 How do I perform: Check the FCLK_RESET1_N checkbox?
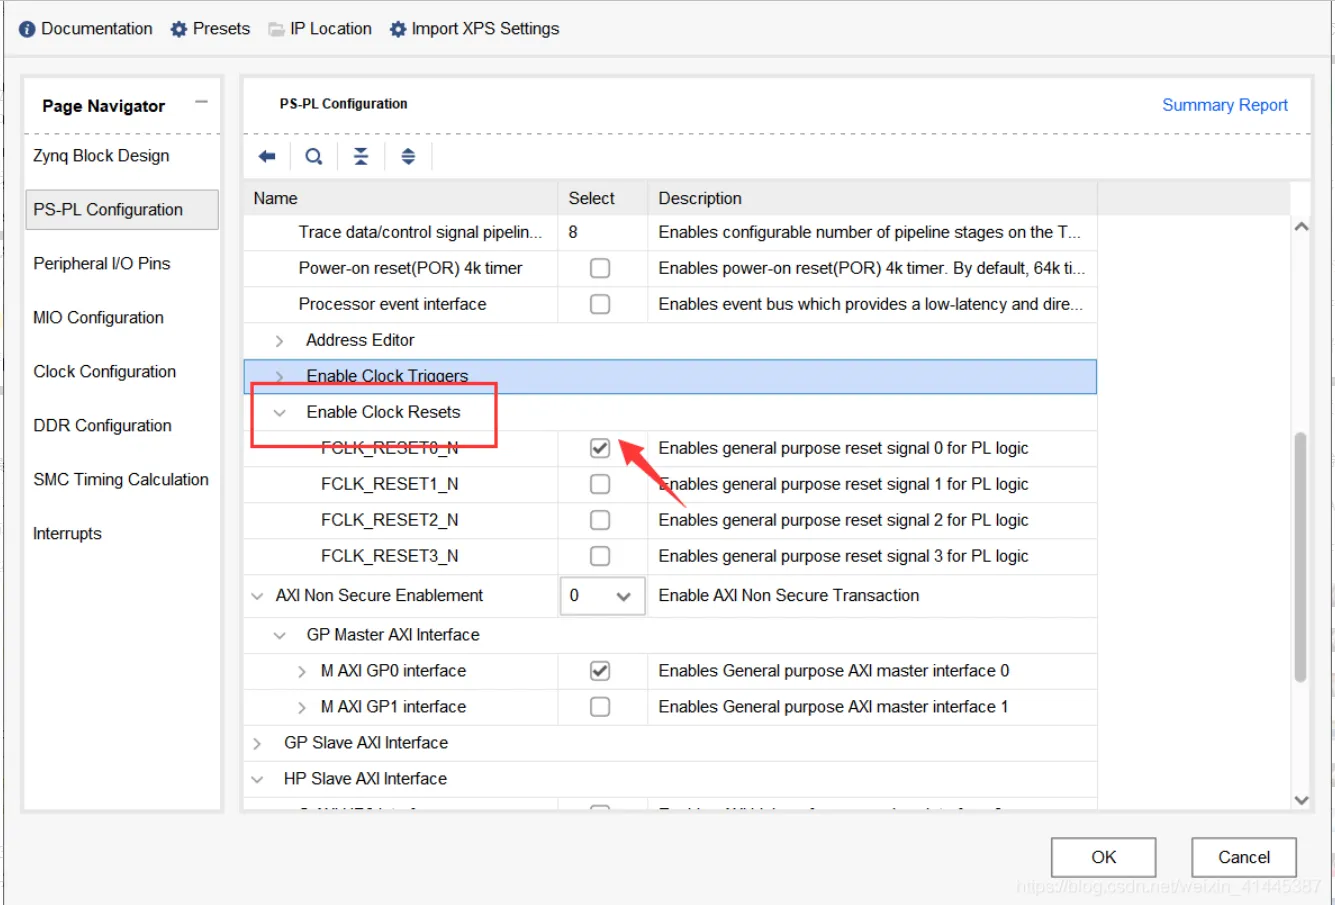tap(600, 484)
